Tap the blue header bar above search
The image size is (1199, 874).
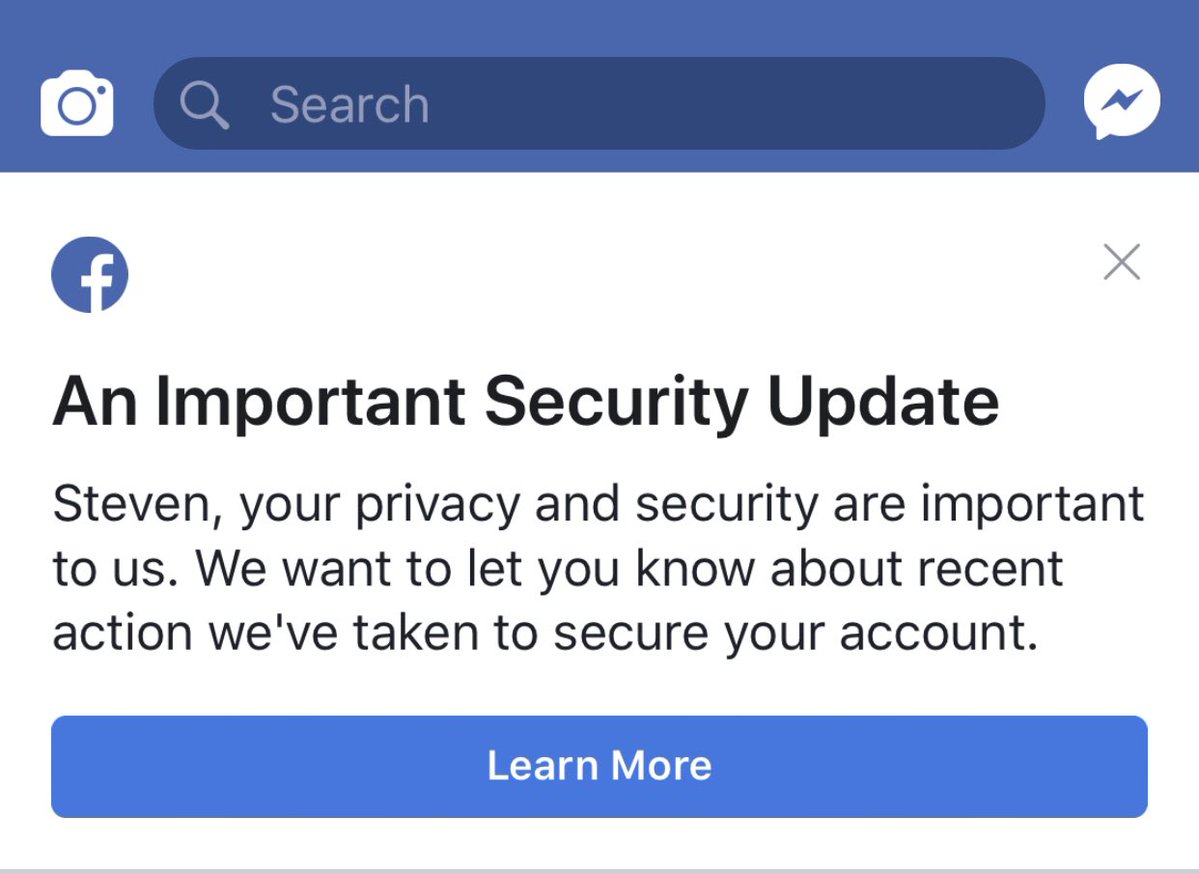pyautogui.click(x=600, y=27)
